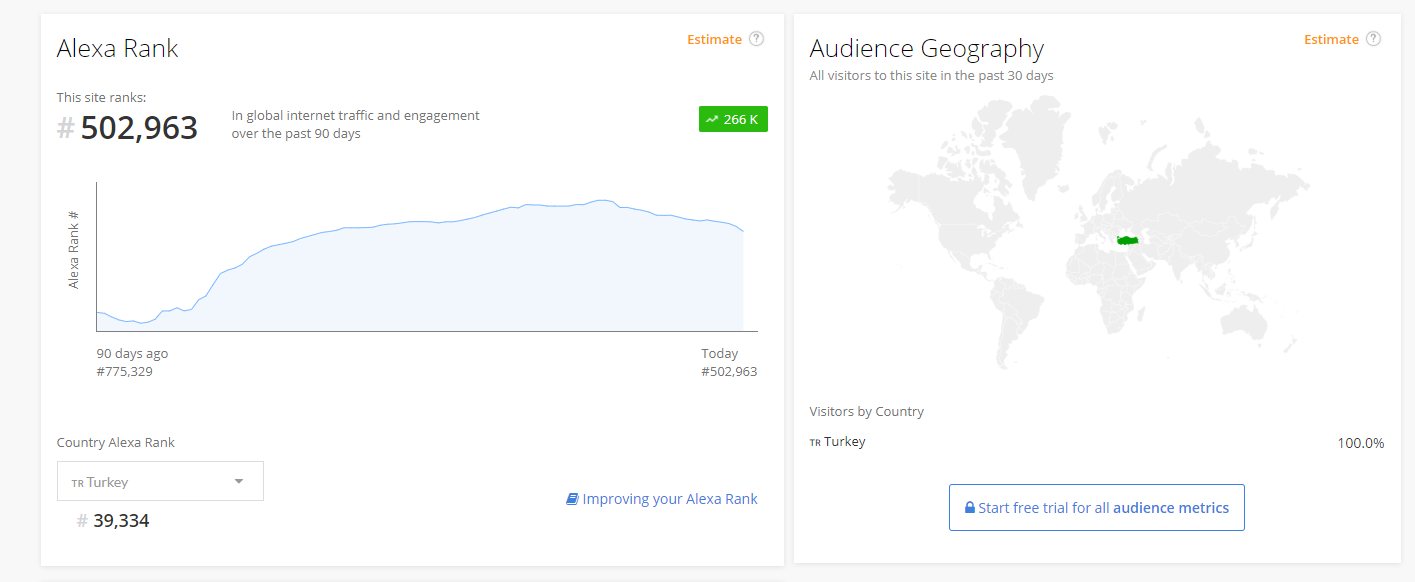Click the This site ranks label
Viewport: 1415px width, 582px height.
coord(101,97)
